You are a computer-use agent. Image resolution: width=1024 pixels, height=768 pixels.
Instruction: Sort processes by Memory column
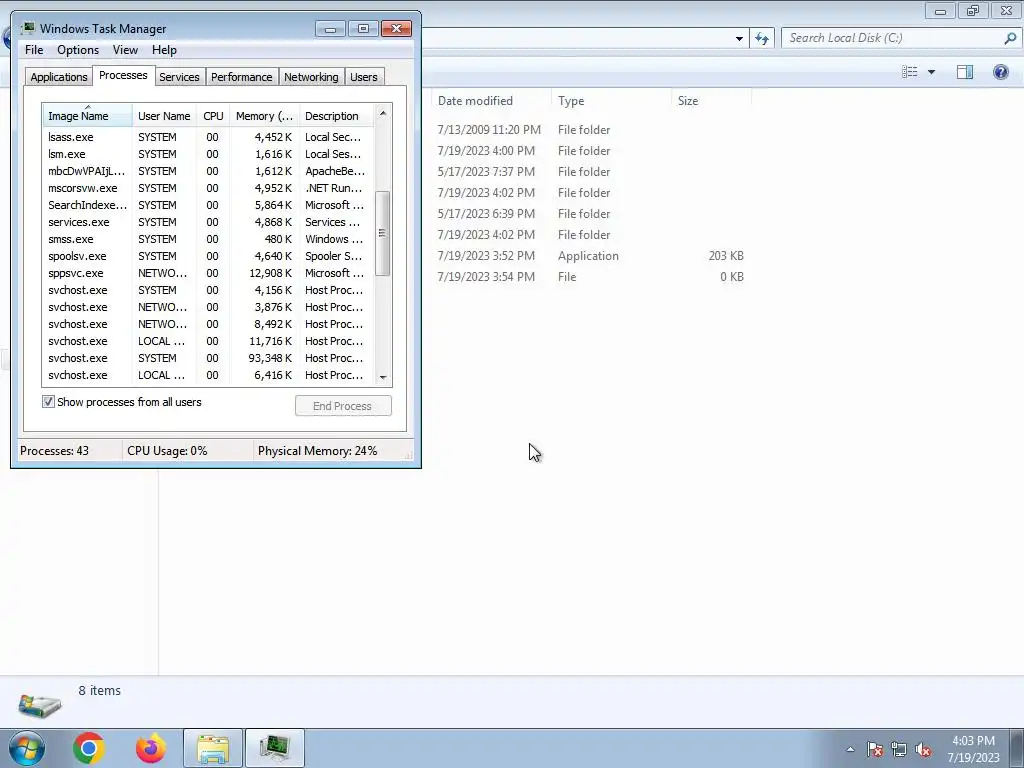click(x=264, y=116)
